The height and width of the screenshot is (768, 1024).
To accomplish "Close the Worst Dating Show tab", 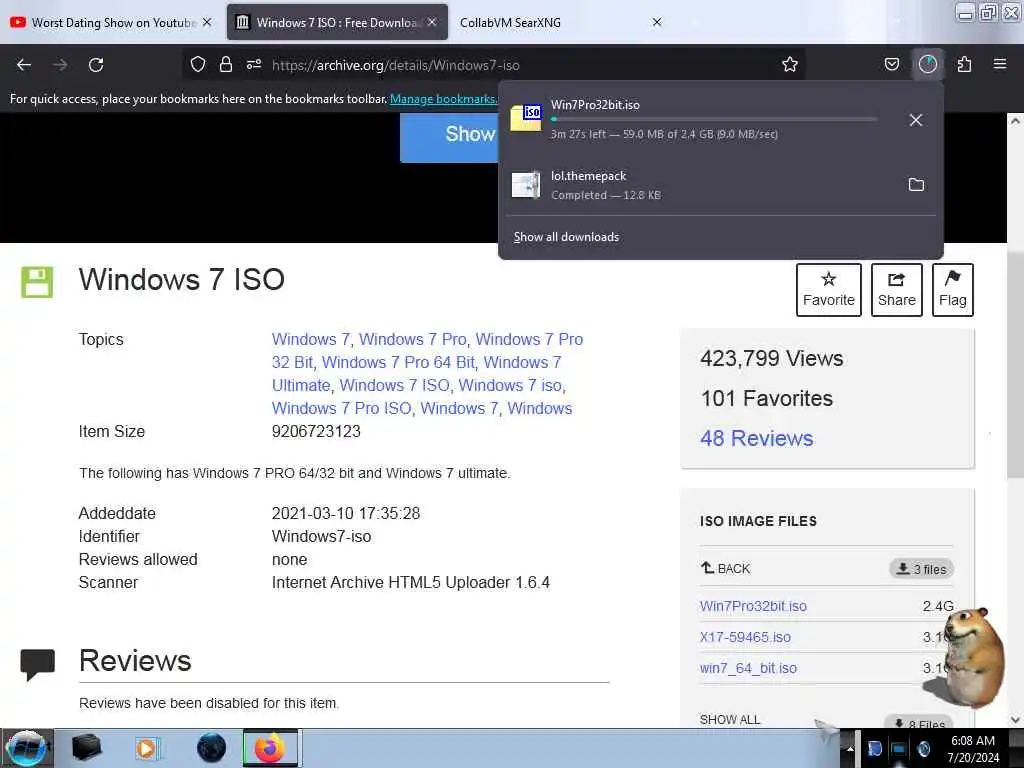I will coord(207,22).
